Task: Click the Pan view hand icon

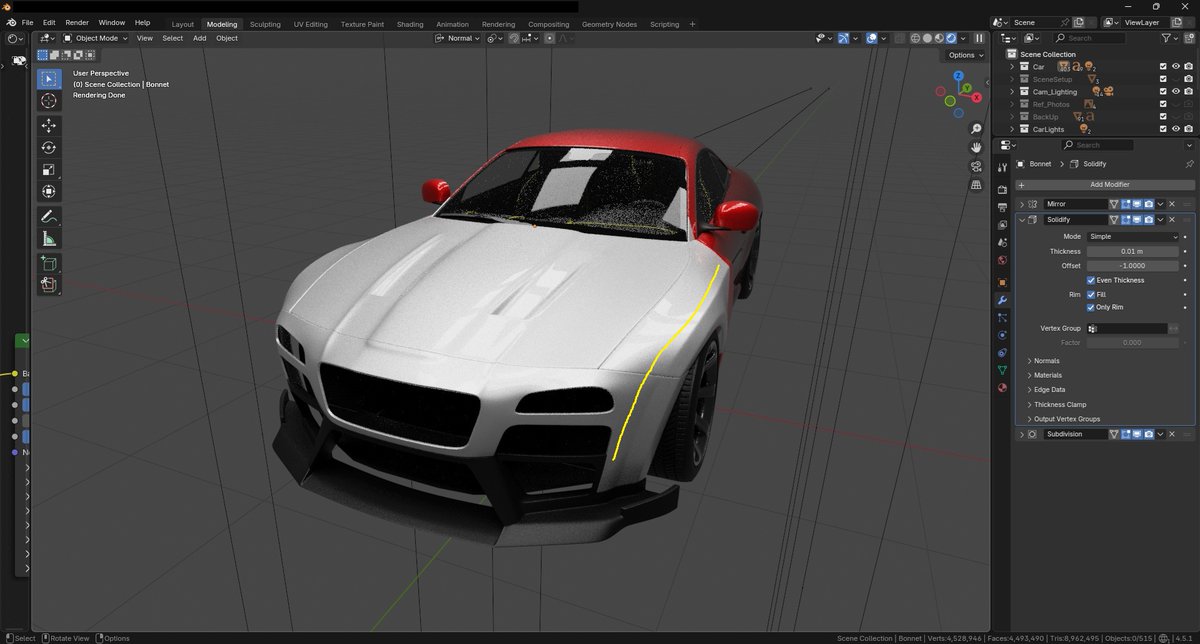Action: [976, 147]
